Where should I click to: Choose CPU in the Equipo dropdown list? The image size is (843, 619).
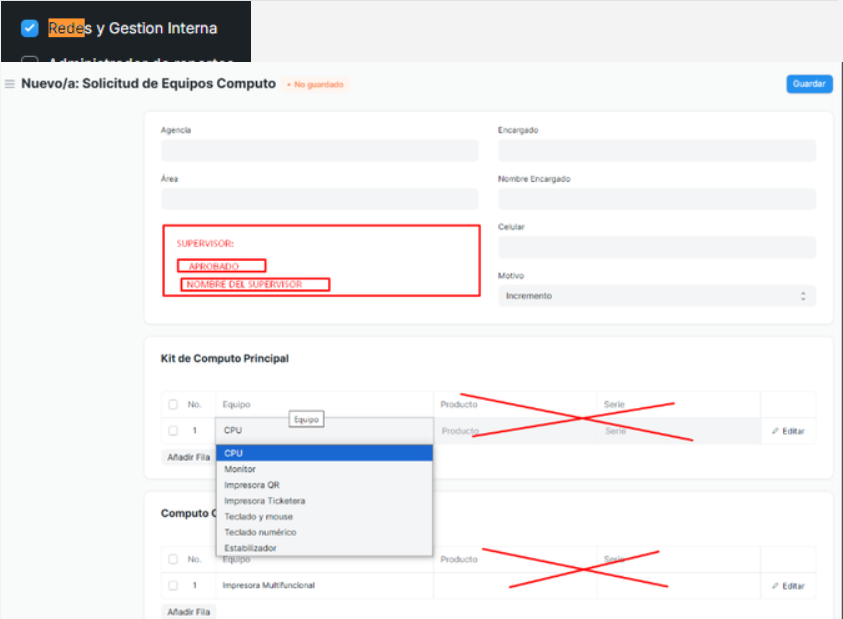tap(324, 453)
